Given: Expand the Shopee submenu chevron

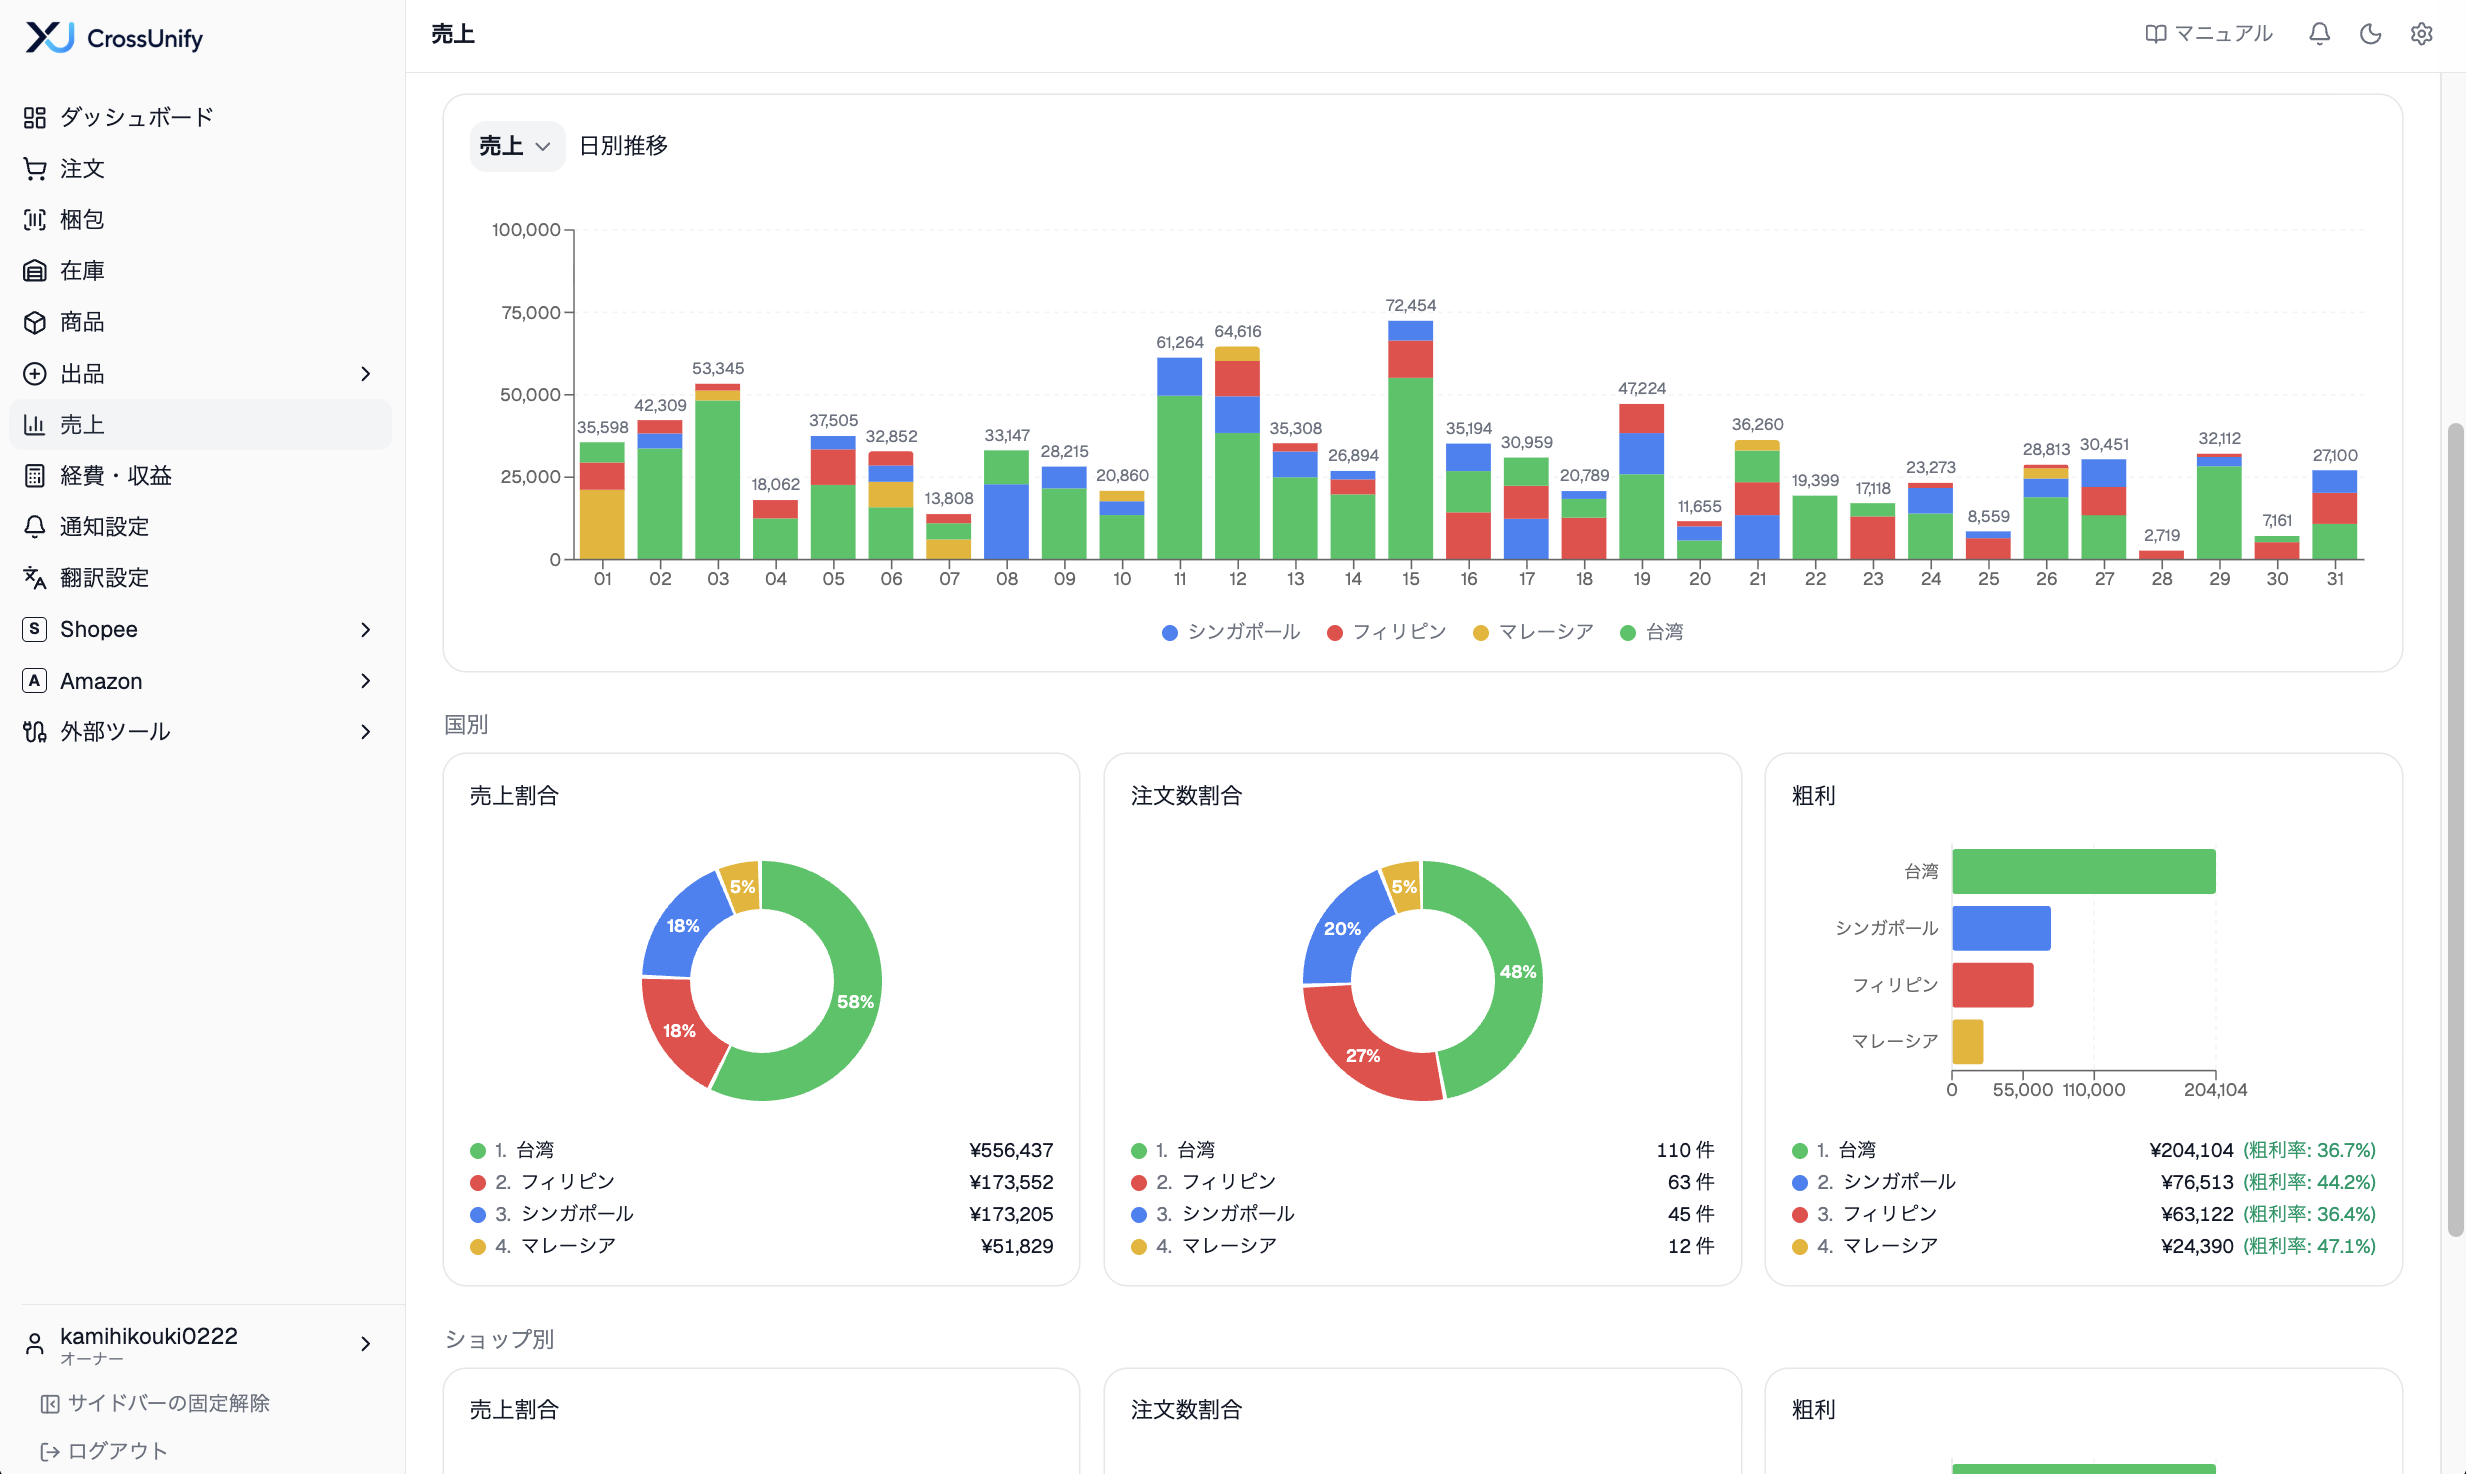Looking at the screenshot, I should (x=366, y=630).
